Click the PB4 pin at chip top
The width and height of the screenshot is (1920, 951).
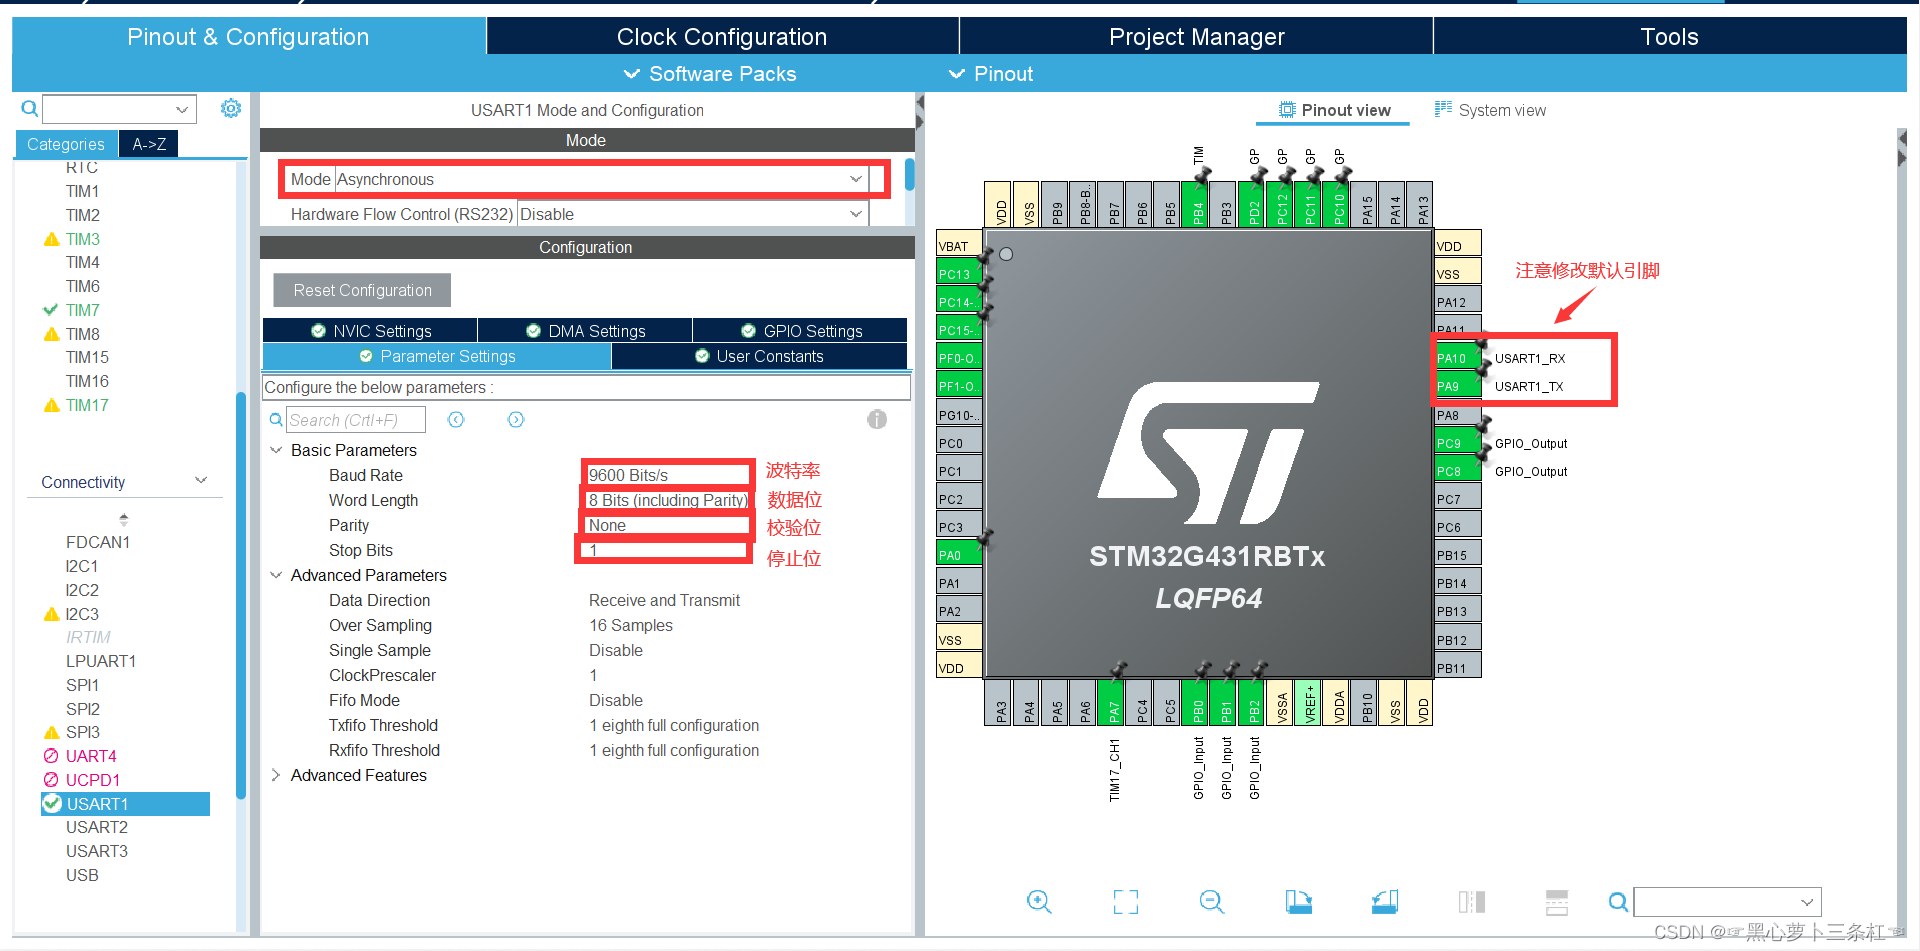click(1197, 204)
